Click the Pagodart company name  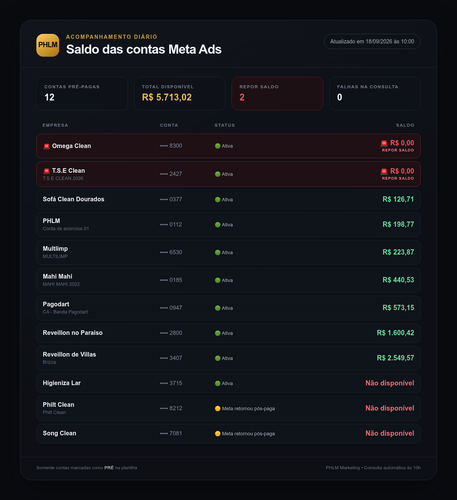[56, 304]
